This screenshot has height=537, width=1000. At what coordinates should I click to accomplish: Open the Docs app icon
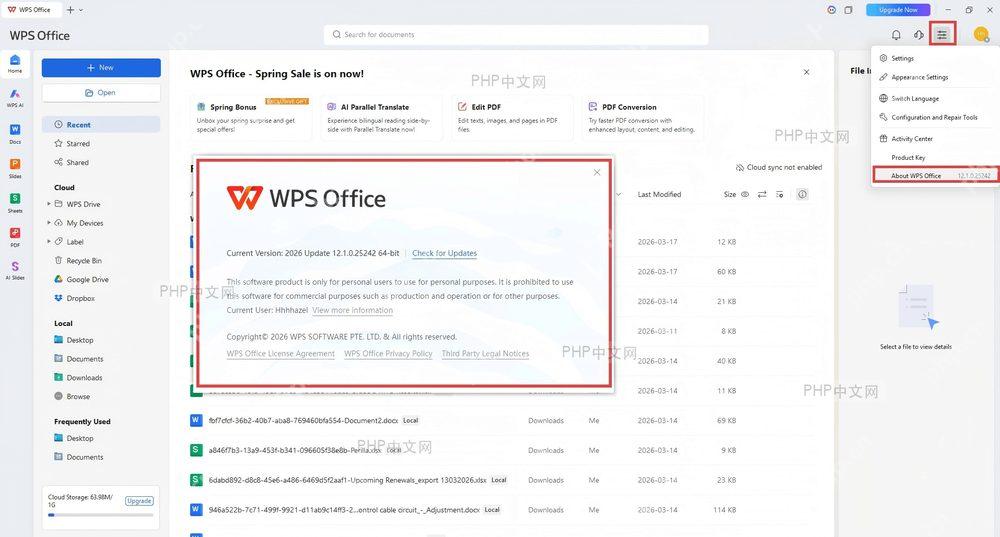point(15,133)
